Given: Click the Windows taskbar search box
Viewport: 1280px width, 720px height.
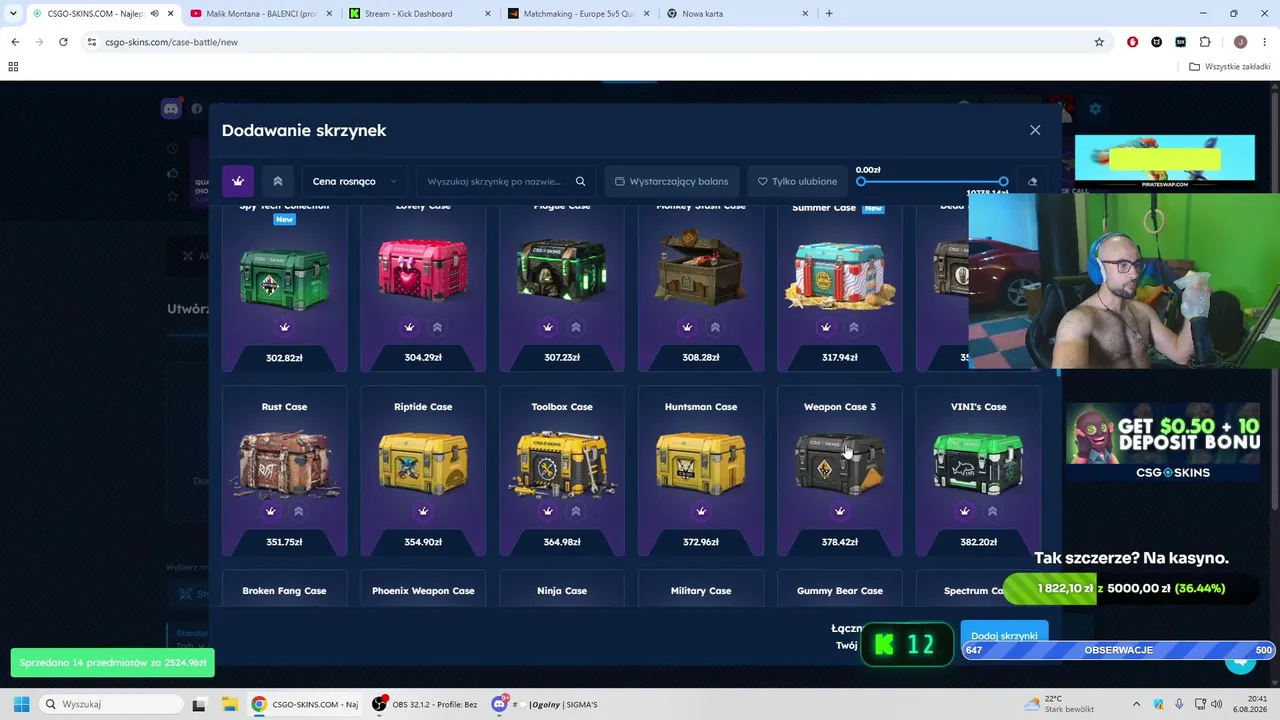Looking at the screenshot, I should (109, 704).
